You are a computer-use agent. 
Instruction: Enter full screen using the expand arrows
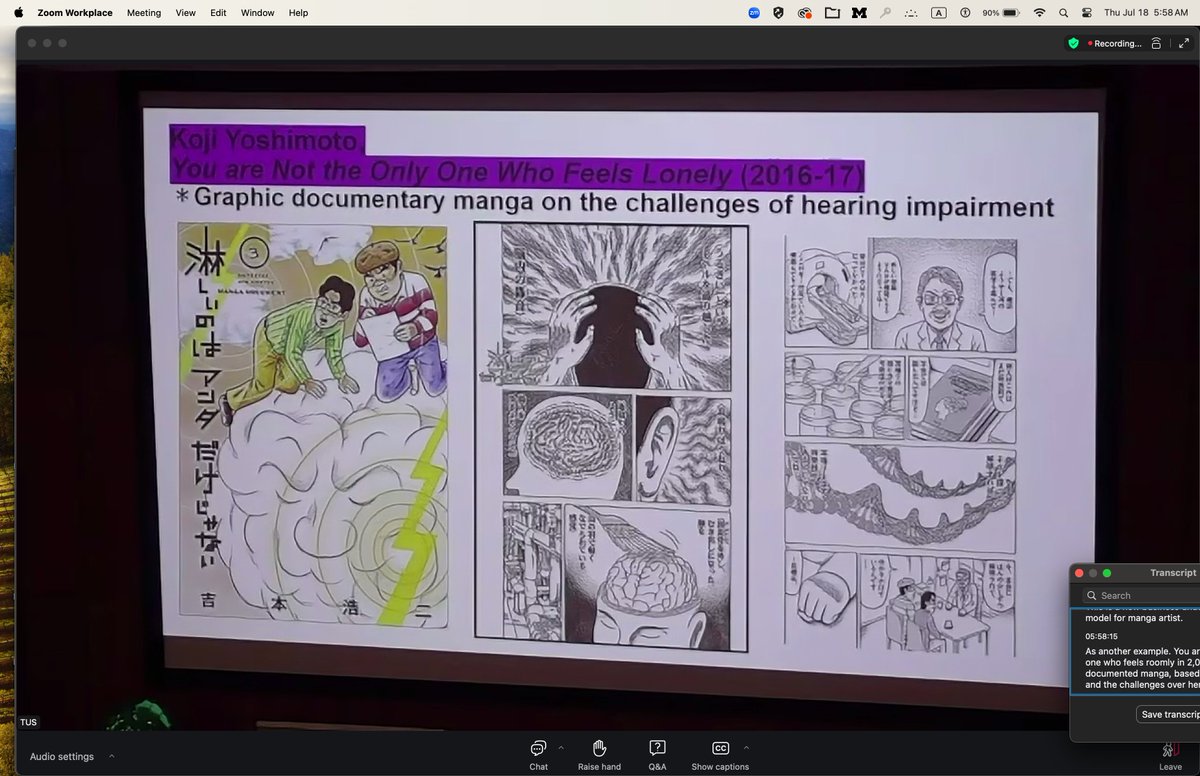tap(1184, 43)
